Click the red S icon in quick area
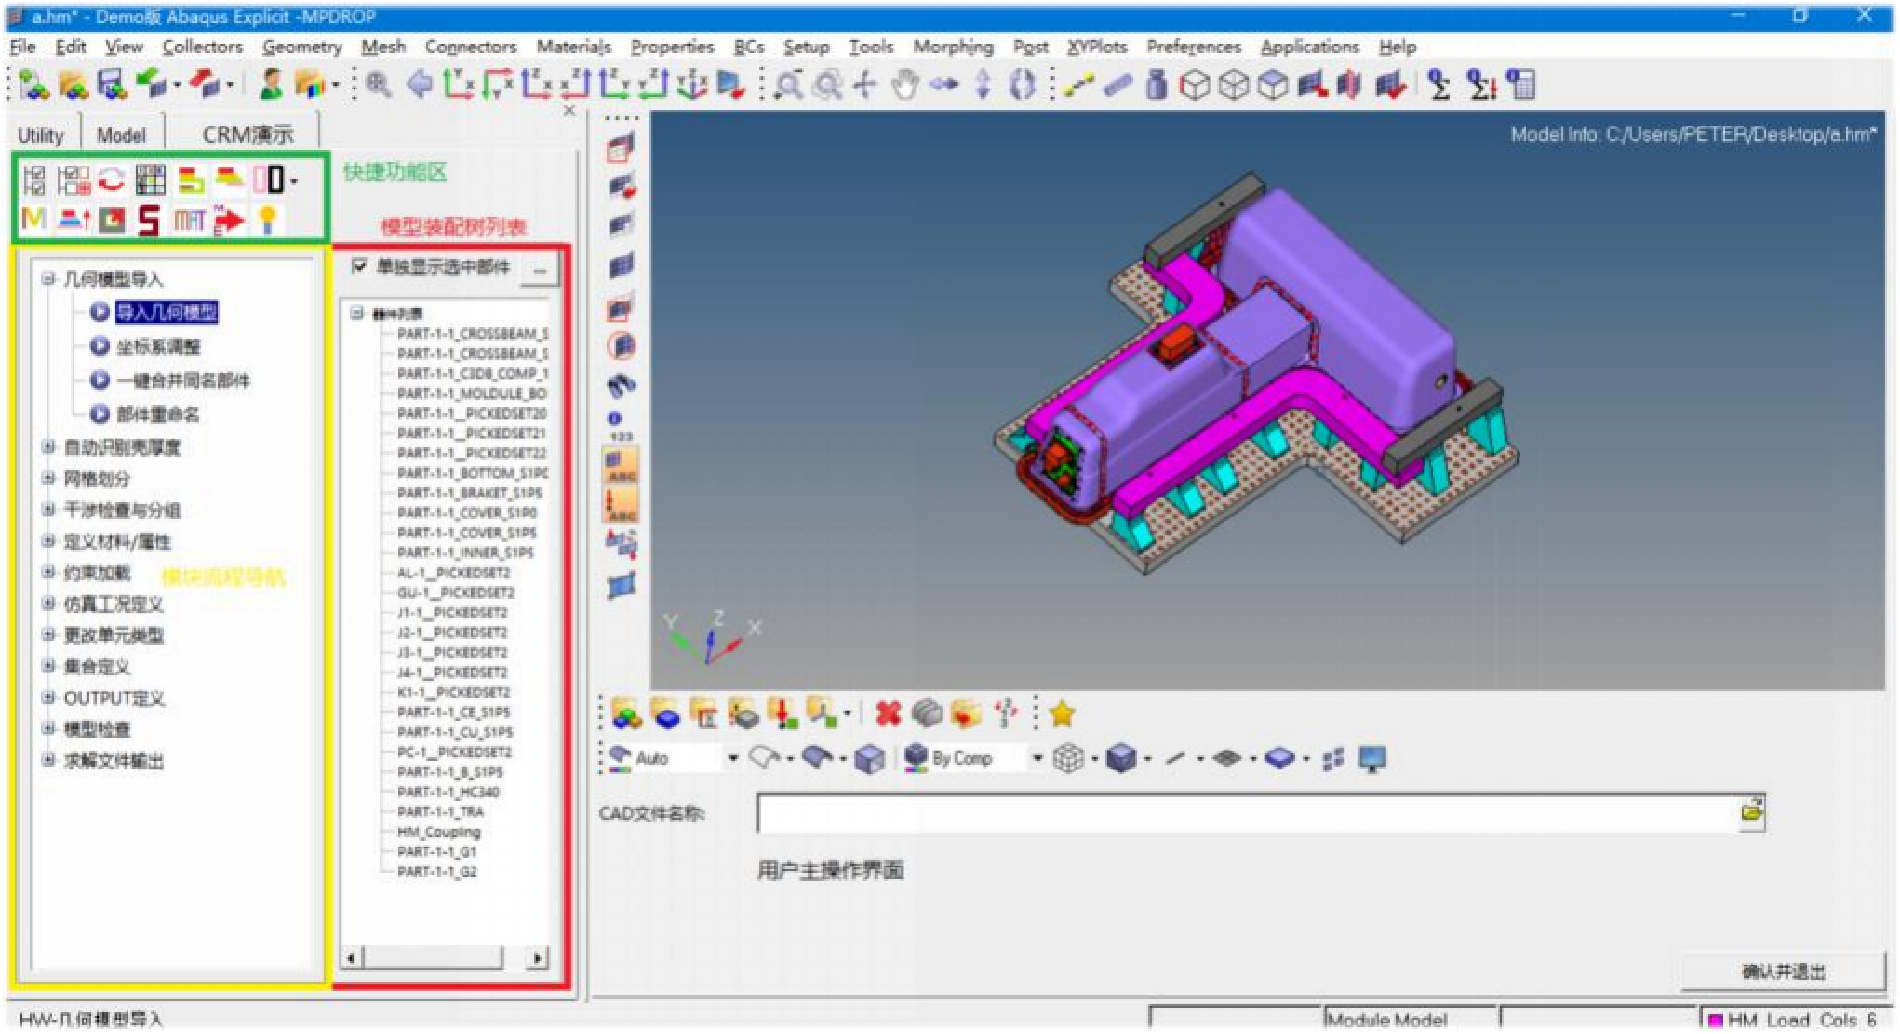Viewport: 1900px width, 1034px height. coord(149,219)
